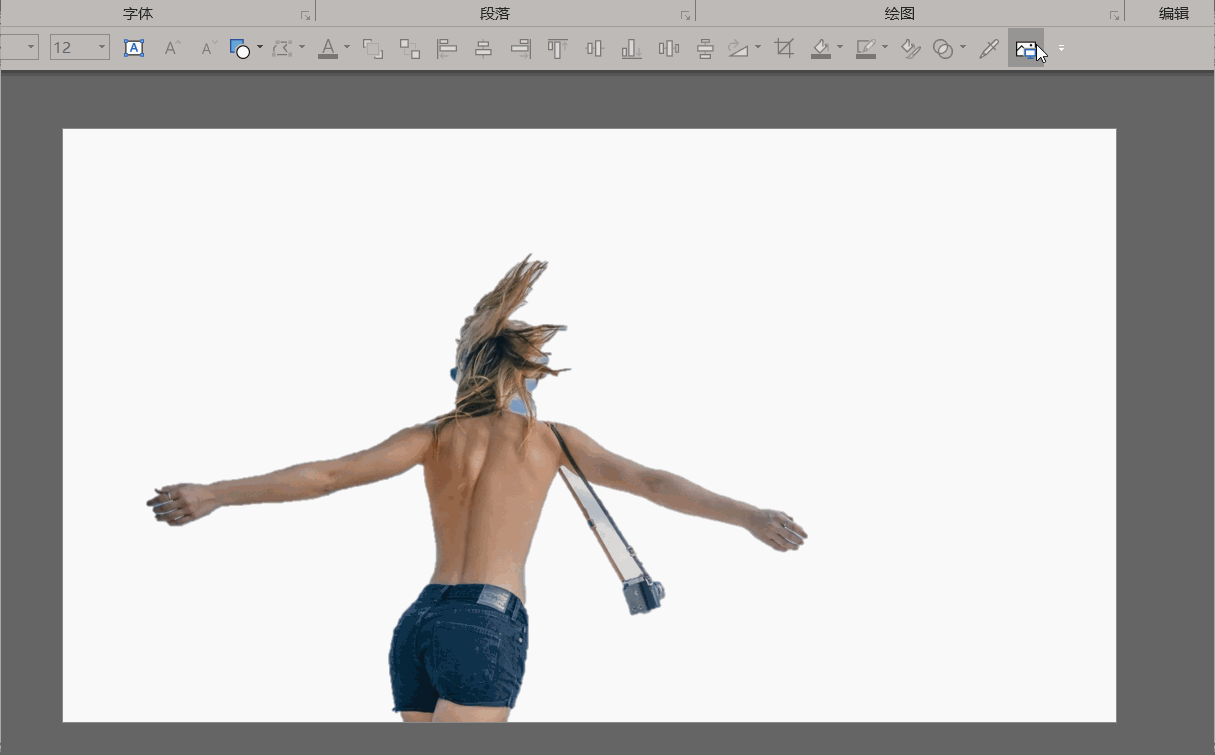The height and width of the screenshot is (755, 1215).
Task: Expand the shapes gallery dropdown arrow
Action: pyautogui.click(x=260, y=47)
